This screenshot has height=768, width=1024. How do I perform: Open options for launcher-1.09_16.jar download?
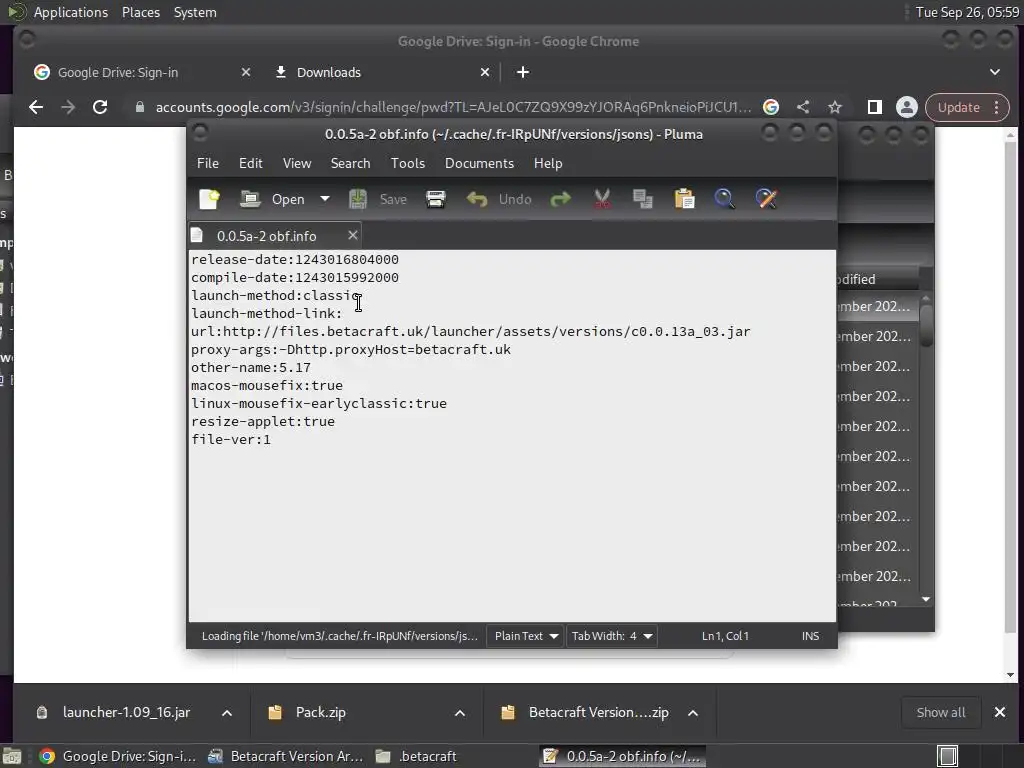point(227,713)
